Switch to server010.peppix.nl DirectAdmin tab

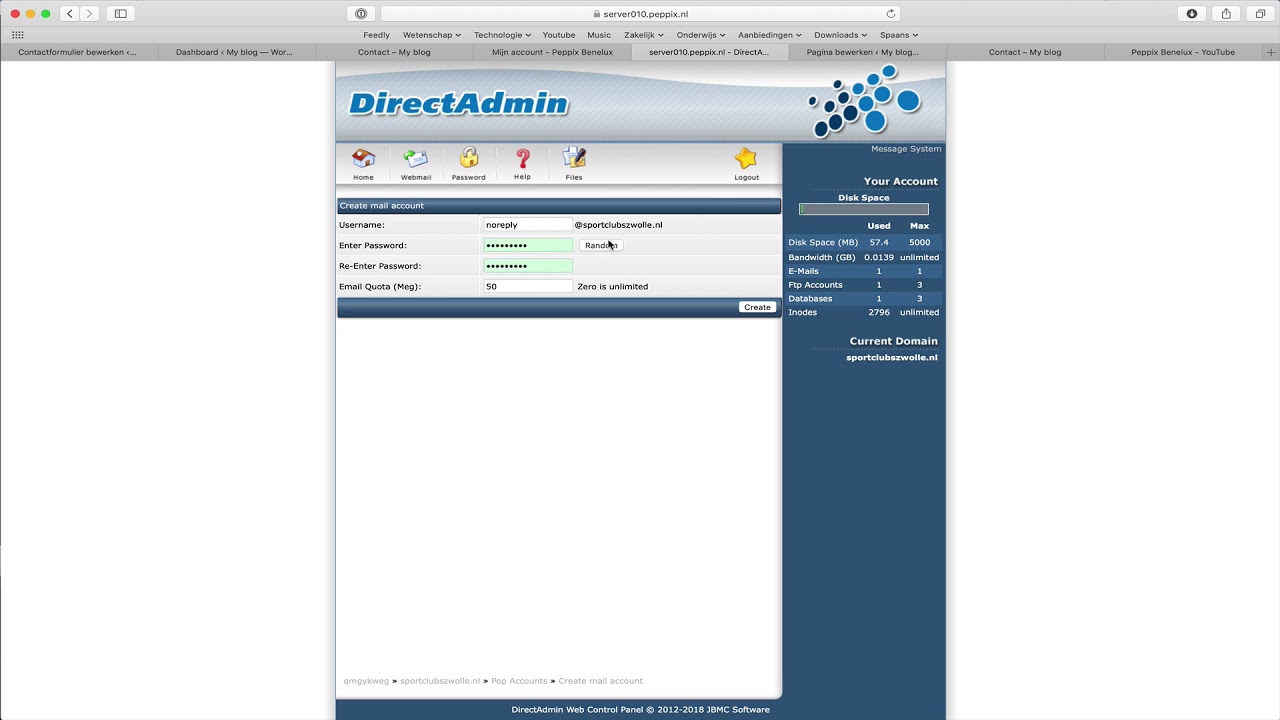point(709,52)
